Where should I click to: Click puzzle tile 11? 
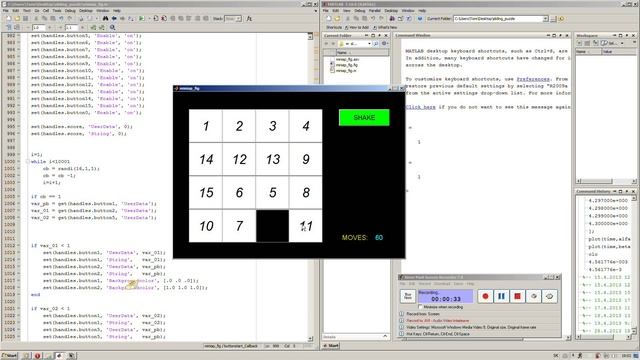coord(306,226)
